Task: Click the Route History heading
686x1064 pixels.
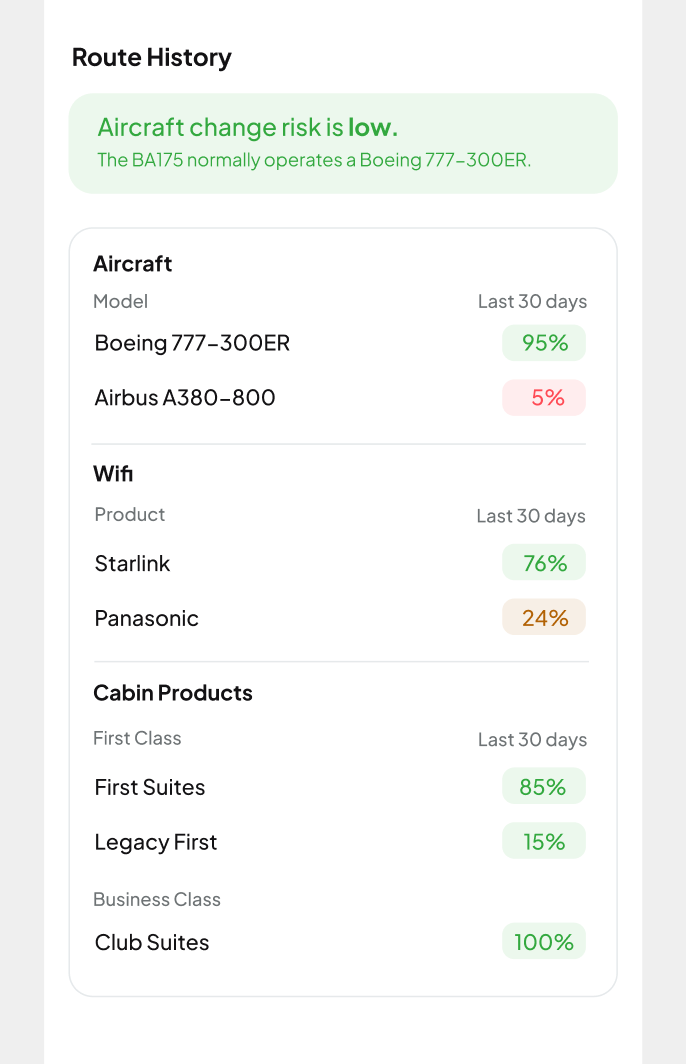Action: click(x=151, y=58)
